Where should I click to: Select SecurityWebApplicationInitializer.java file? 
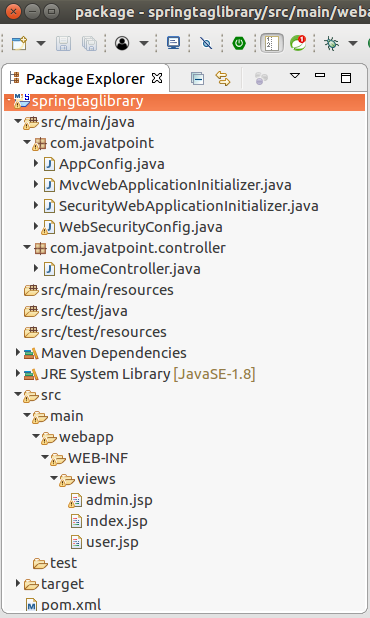[188, 206]
